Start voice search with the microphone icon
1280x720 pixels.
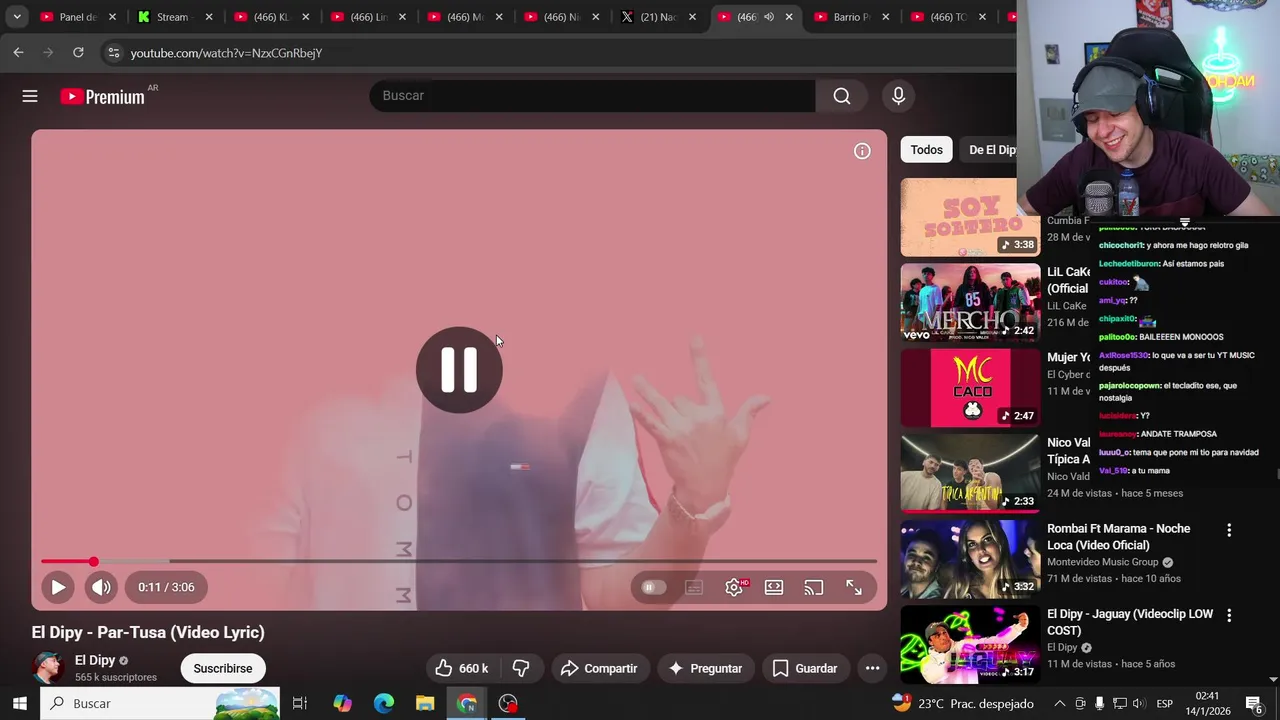898,96
